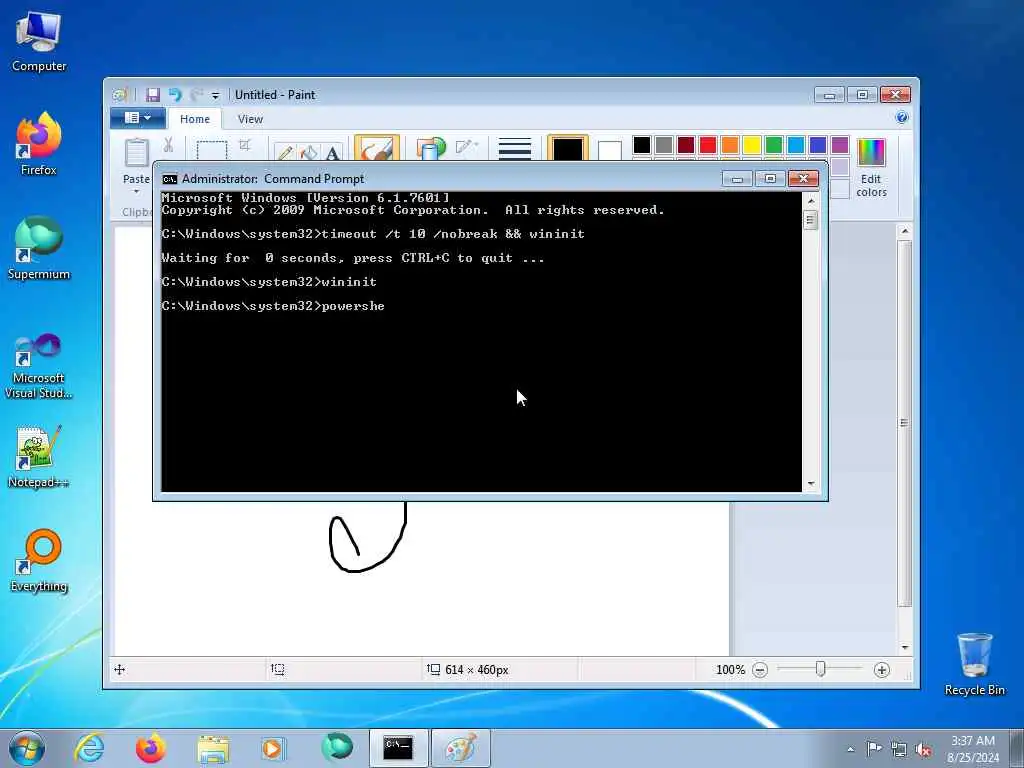Expand the Paste dropdown arrow
The height and width of the screenshot is (768, 1024).
136,191
